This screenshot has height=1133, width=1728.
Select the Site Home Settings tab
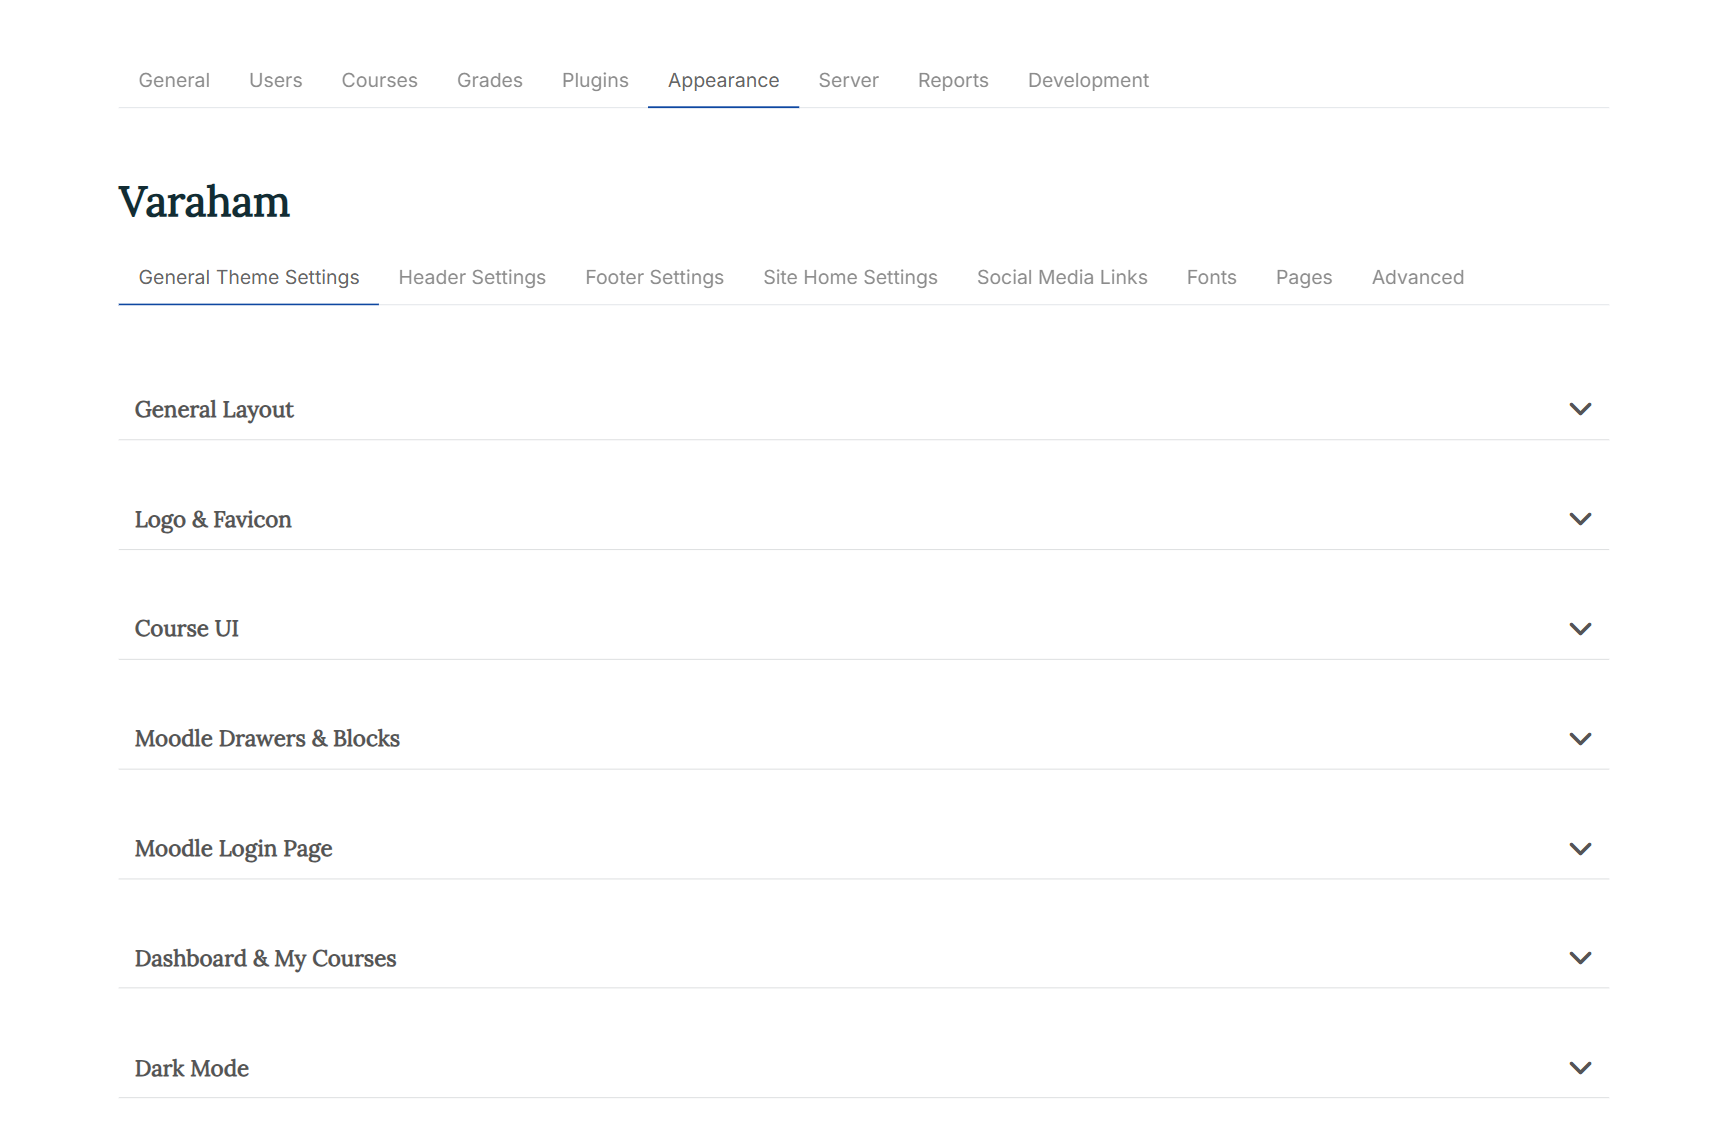tap(850, 277)
